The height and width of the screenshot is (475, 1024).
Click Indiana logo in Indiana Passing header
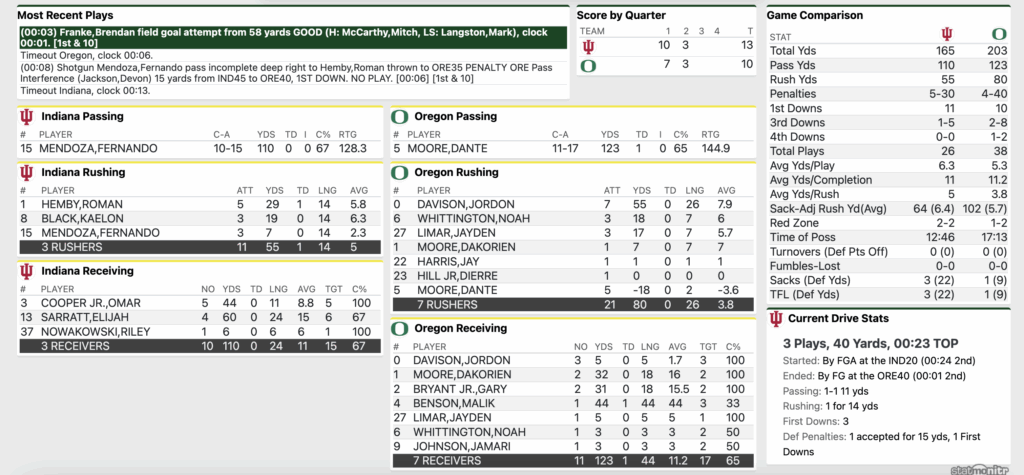tap(27, 117)
